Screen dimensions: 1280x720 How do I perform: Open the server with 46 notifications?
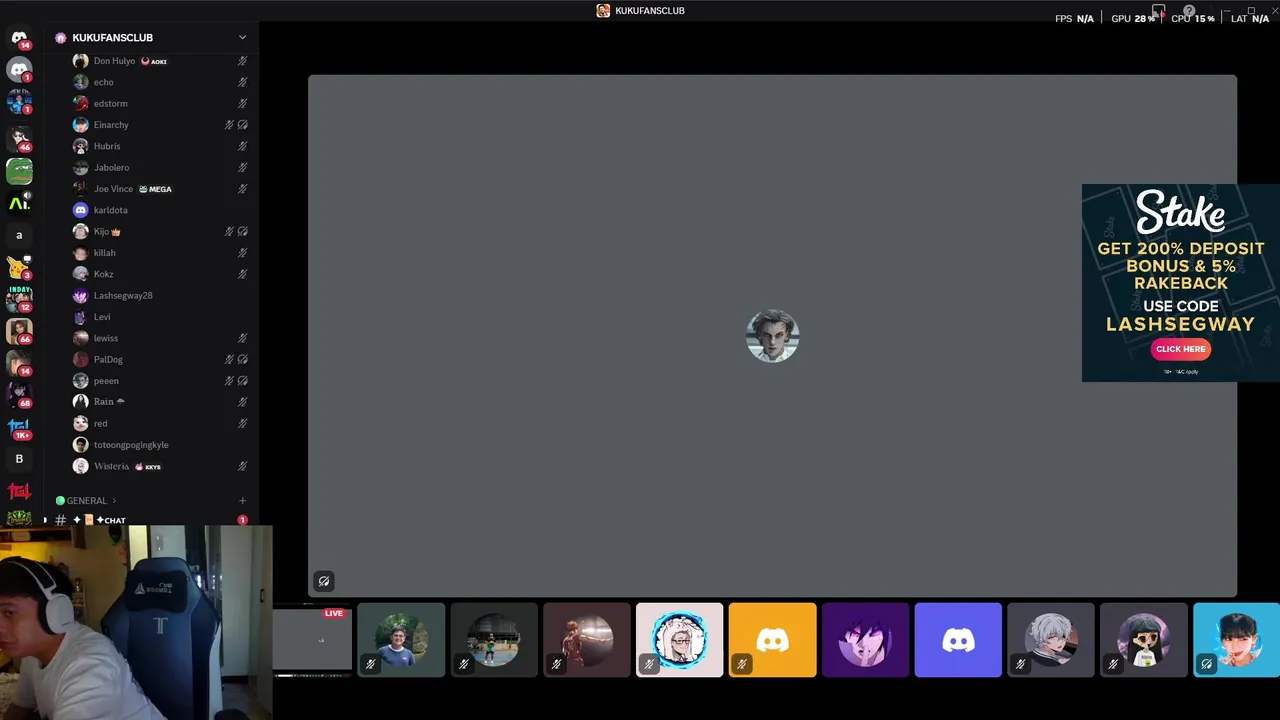pos(19,139)
